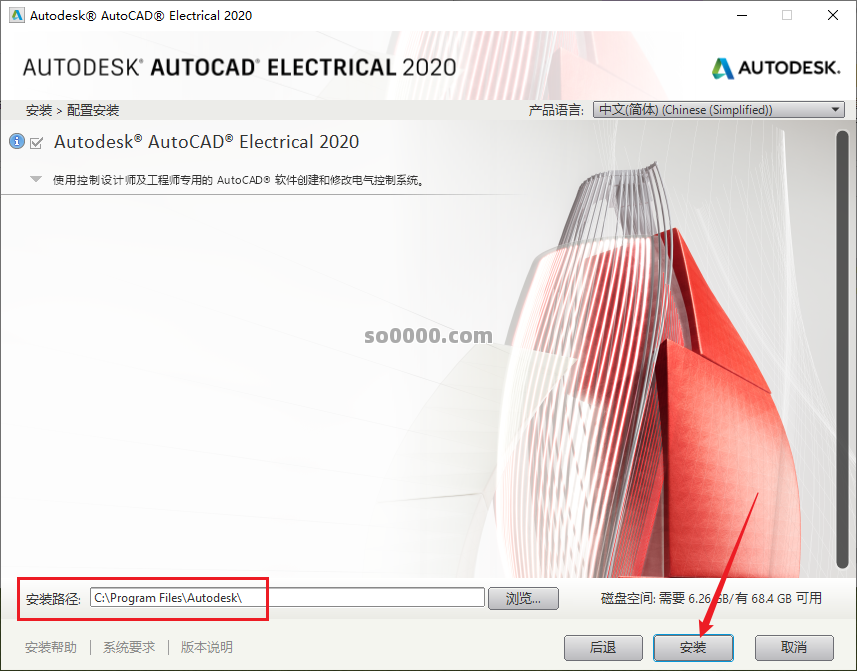The width and height of the screenshot is (857, 671).
Task: Expand the product description disclosure triangle
Action: [x=36, y=179]
